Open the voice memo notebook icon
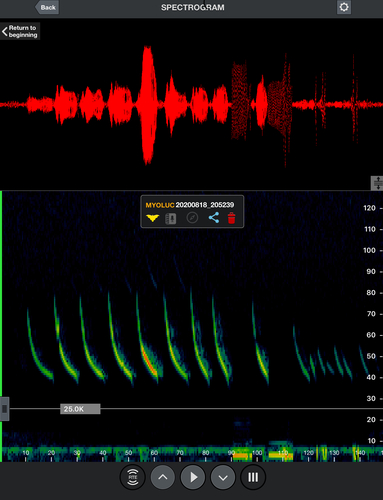This screenshot has width=383, height=500. pos(171,218)
